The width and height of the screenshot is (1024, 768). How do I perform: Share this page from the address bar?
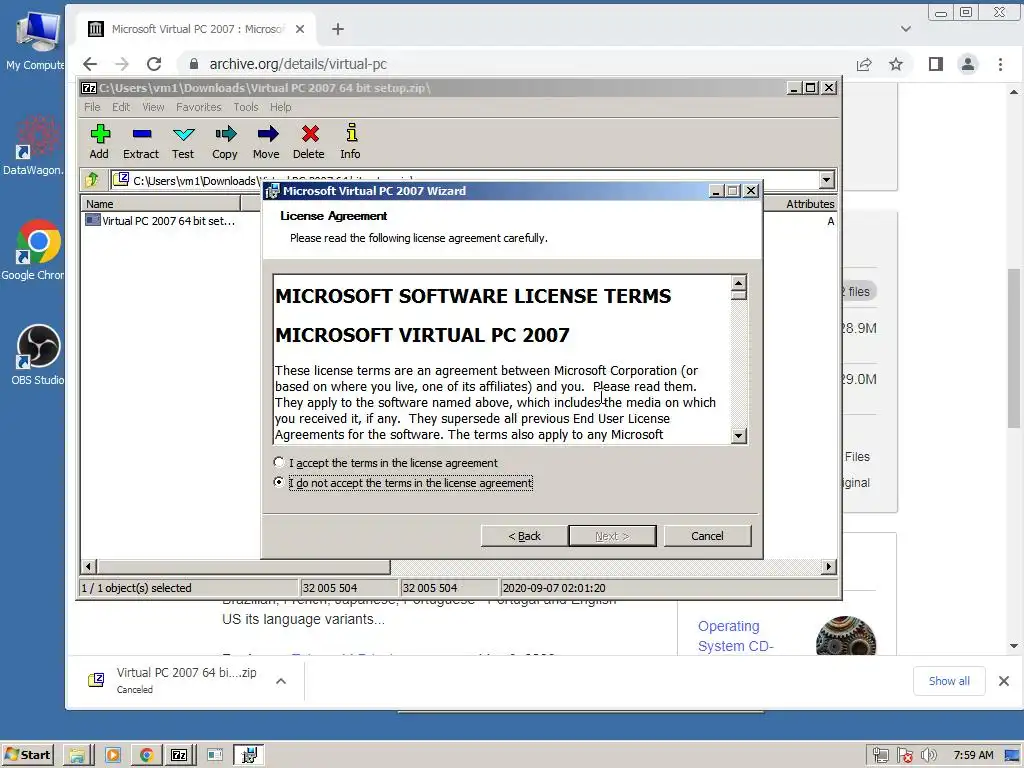point(864,64)
